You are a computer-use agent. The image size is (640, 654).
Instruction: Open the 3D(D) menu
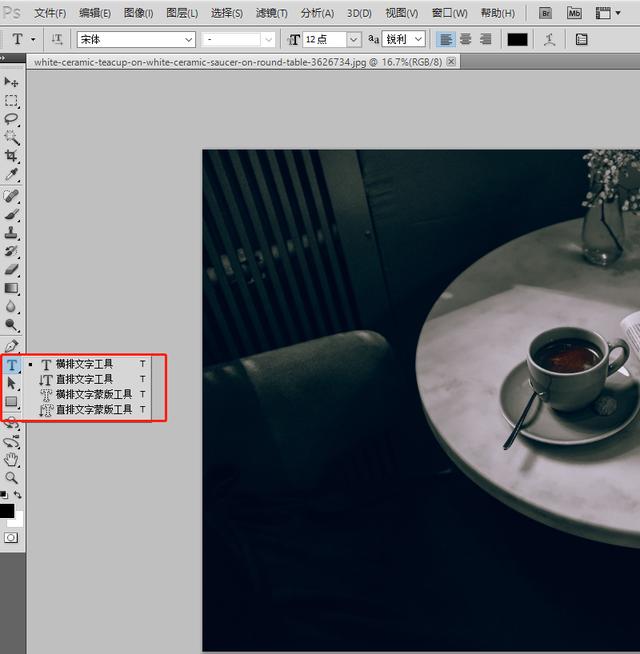tap(359, 13)
